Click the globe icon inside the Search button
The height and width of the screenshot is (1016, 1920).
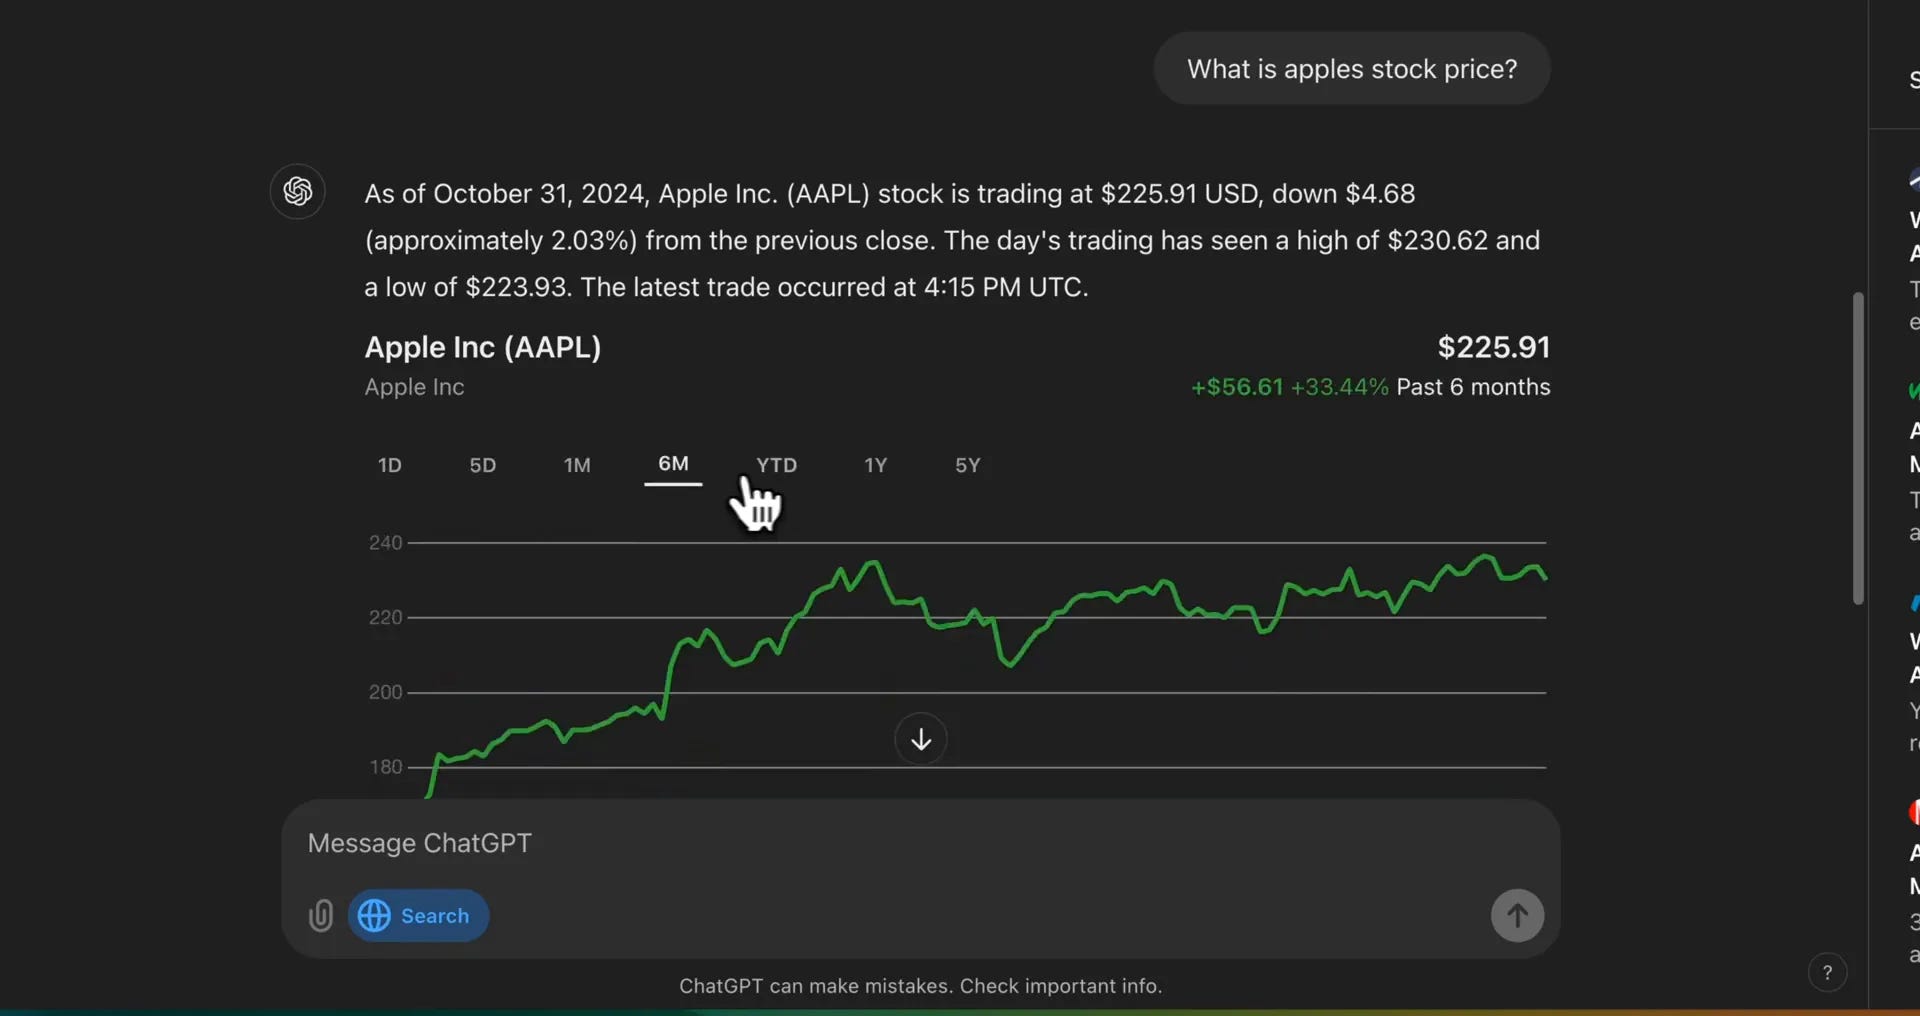375,915
